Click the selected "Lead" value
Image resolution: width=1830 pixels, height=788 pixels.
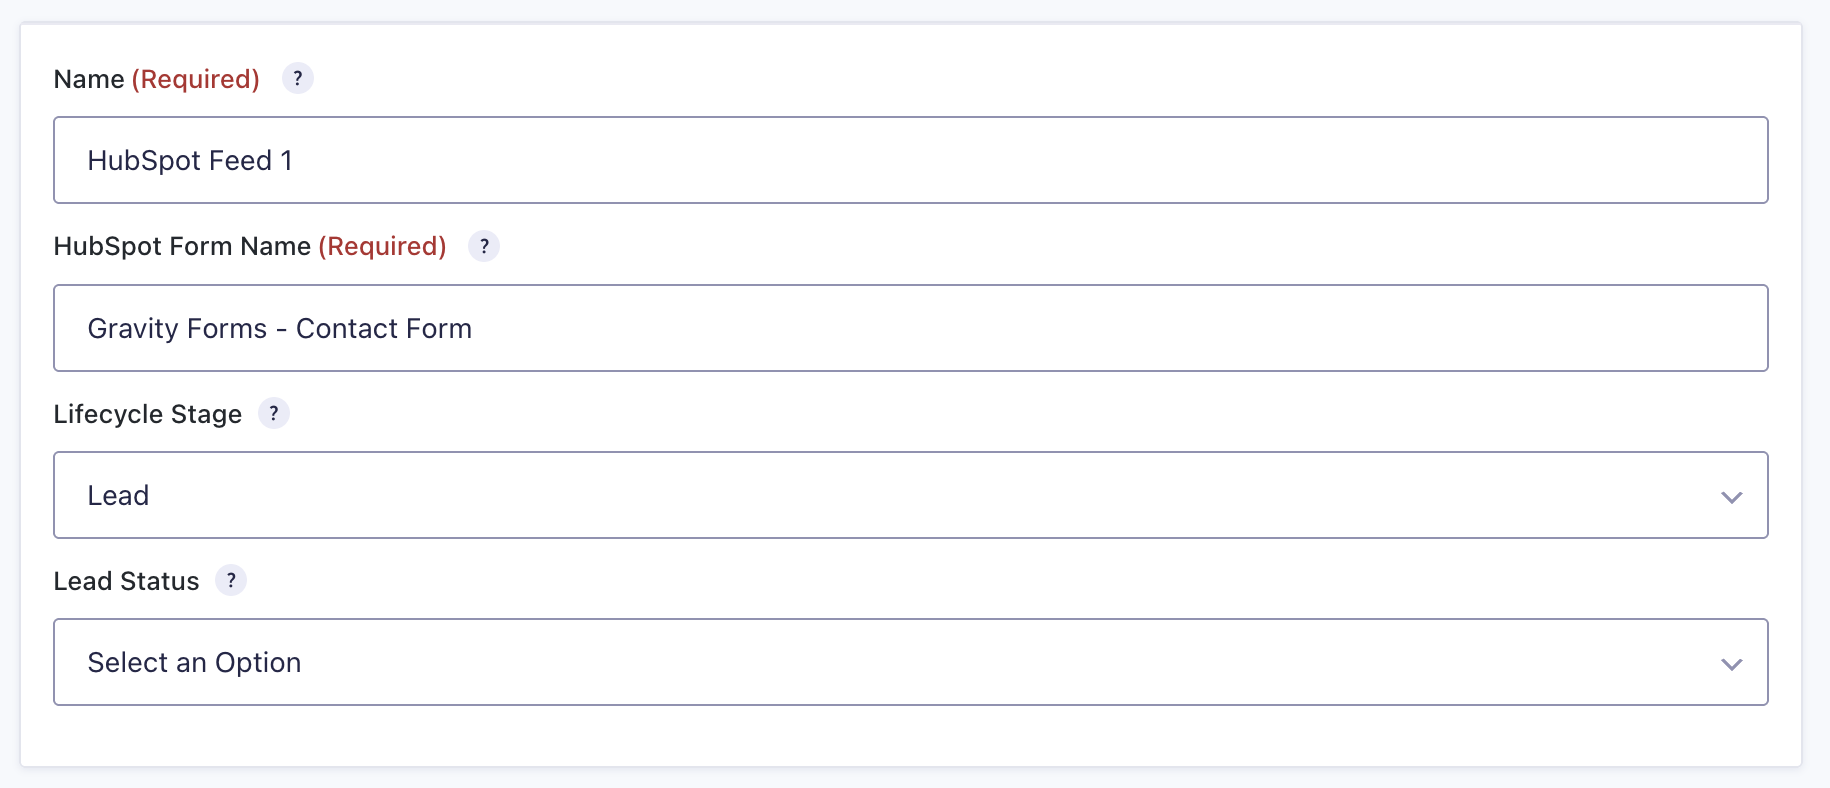118,496
